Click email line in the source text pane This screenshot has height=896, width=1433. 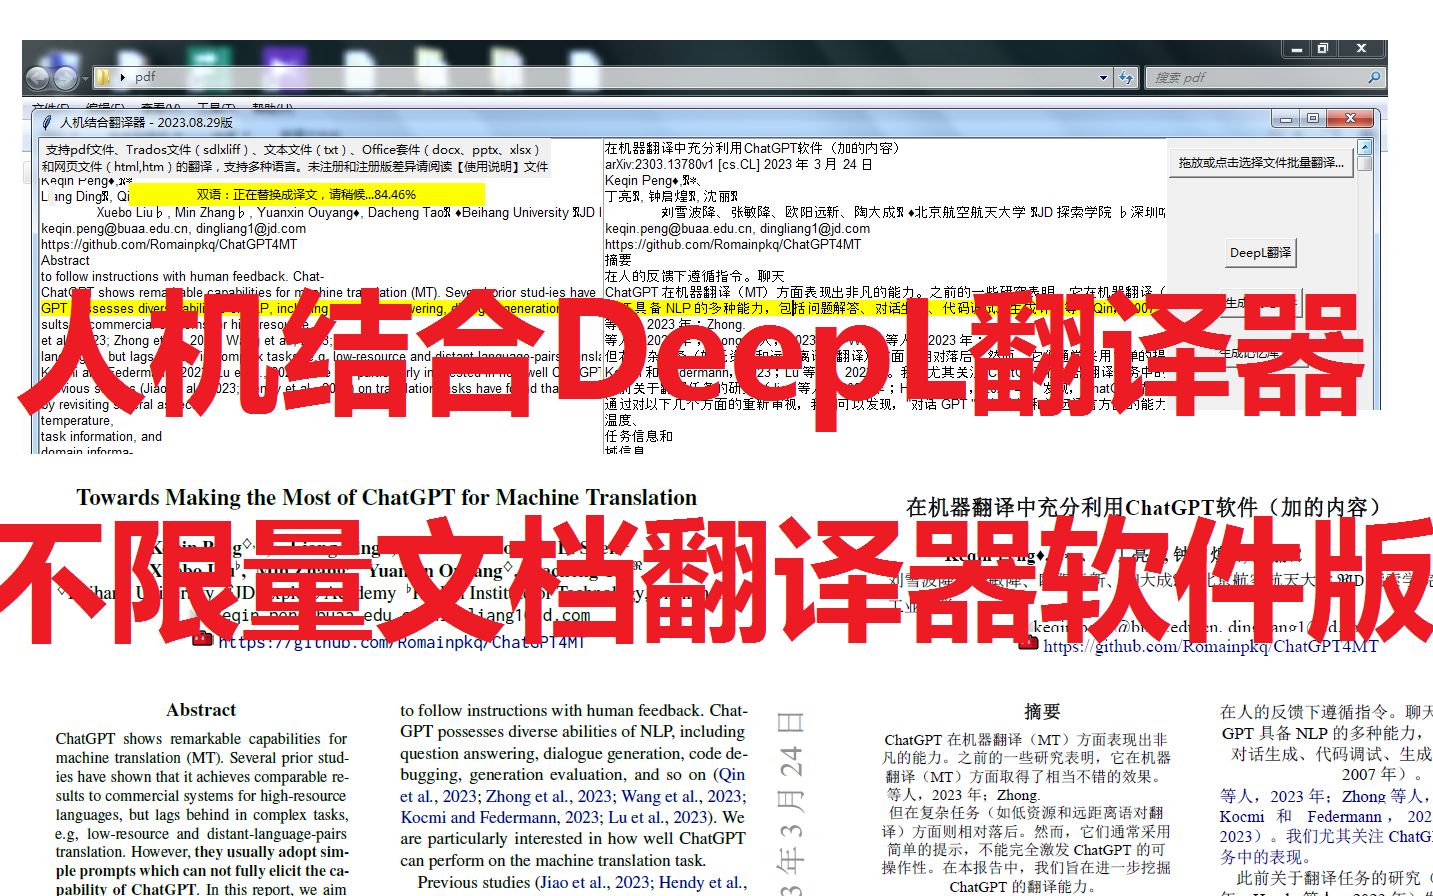174,228
